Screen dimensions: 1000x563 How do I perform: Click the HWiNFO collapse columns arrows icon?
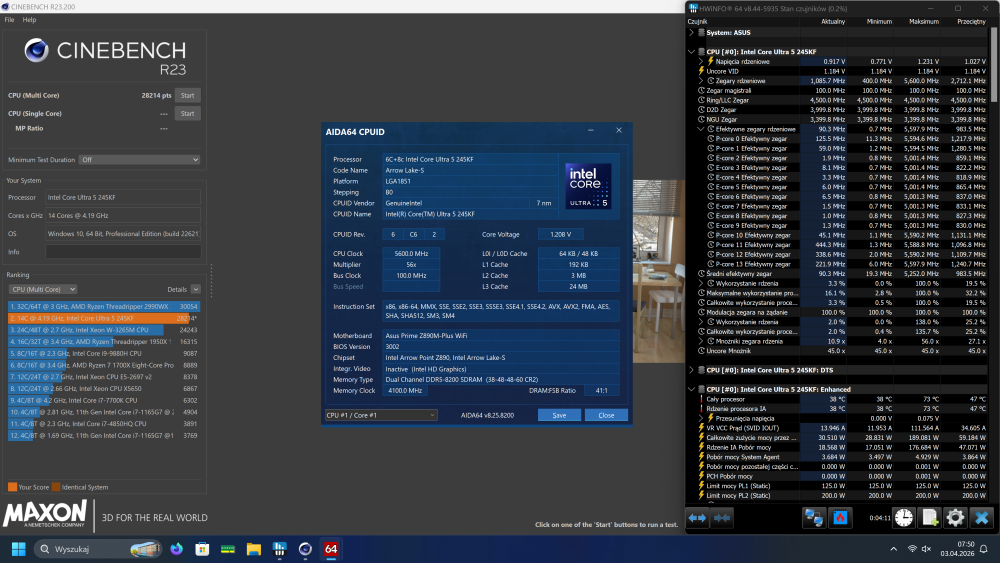[x=724, y=518]
